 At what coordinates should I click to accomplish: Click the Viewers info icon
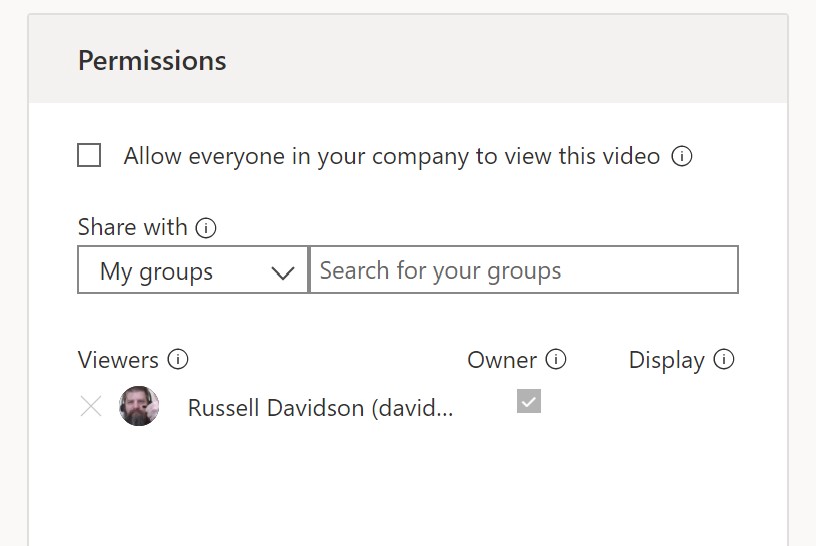point(177,359)
